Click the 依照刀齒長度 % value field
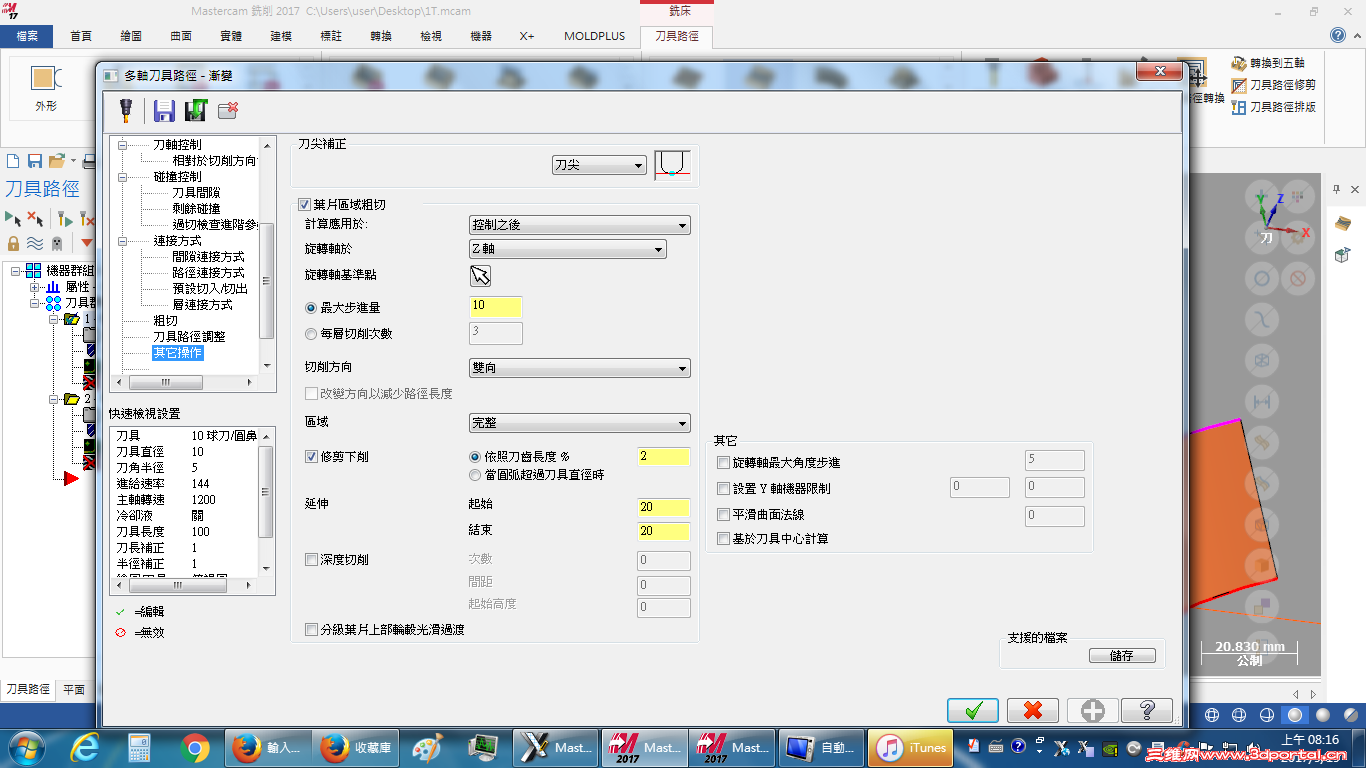Screen dimensions: 1366x768 click(x=664, y=457)
